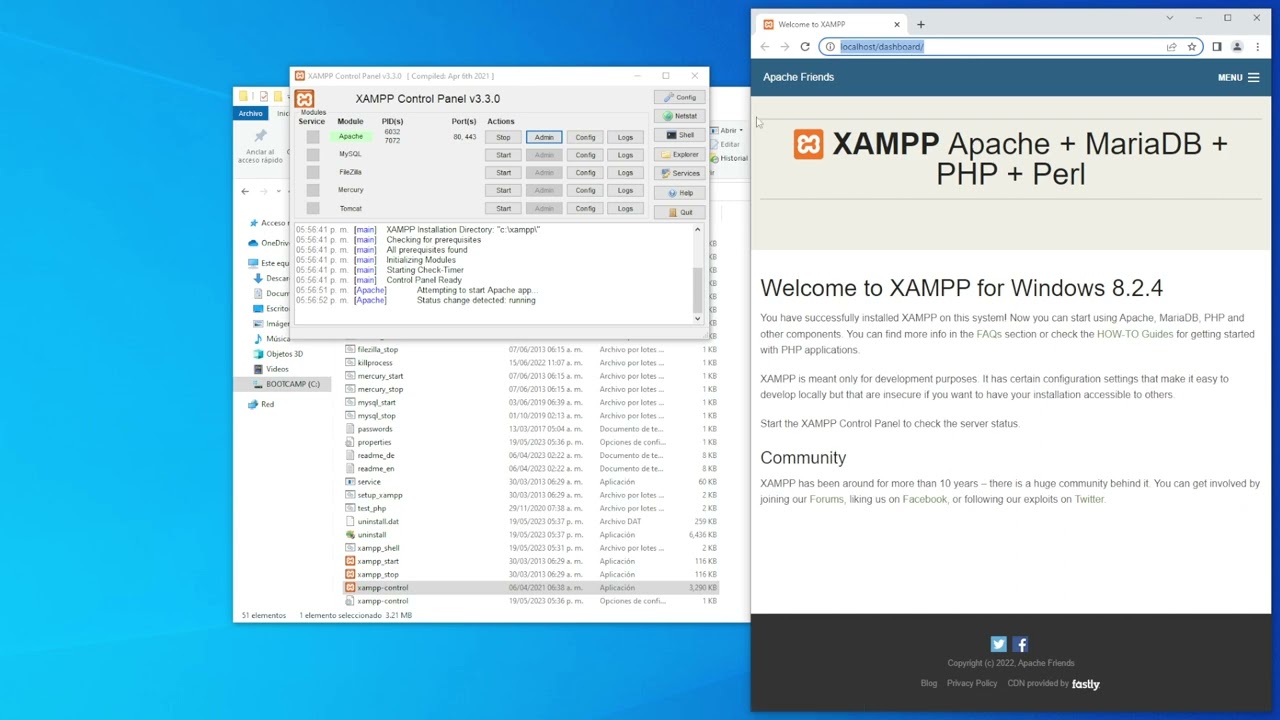
Task: Start the Tomcat module
Action: click(x=503, y=208)
